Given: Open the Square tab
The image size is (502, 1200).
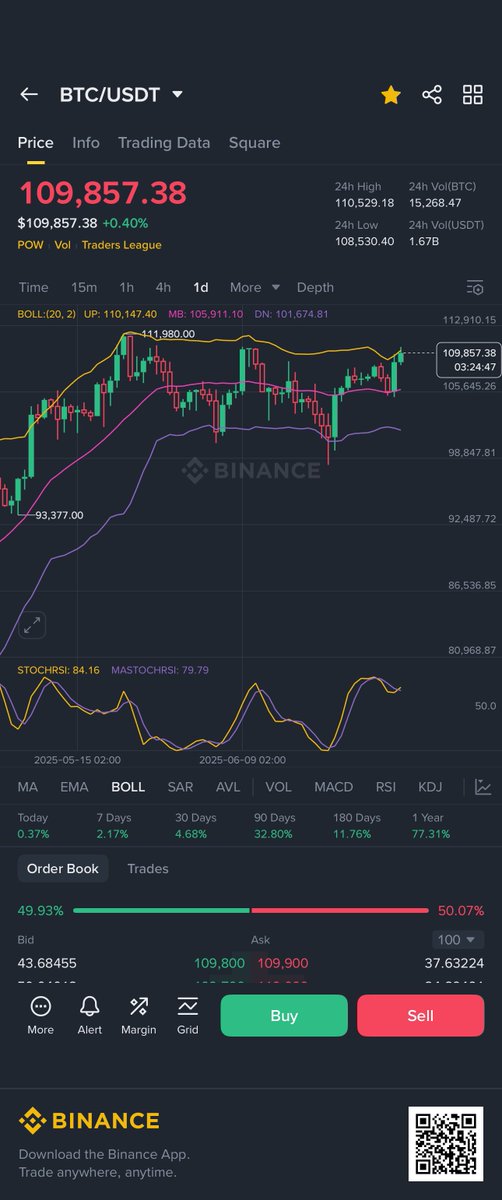Looking at the screenshot, I should tap(254, 143).
